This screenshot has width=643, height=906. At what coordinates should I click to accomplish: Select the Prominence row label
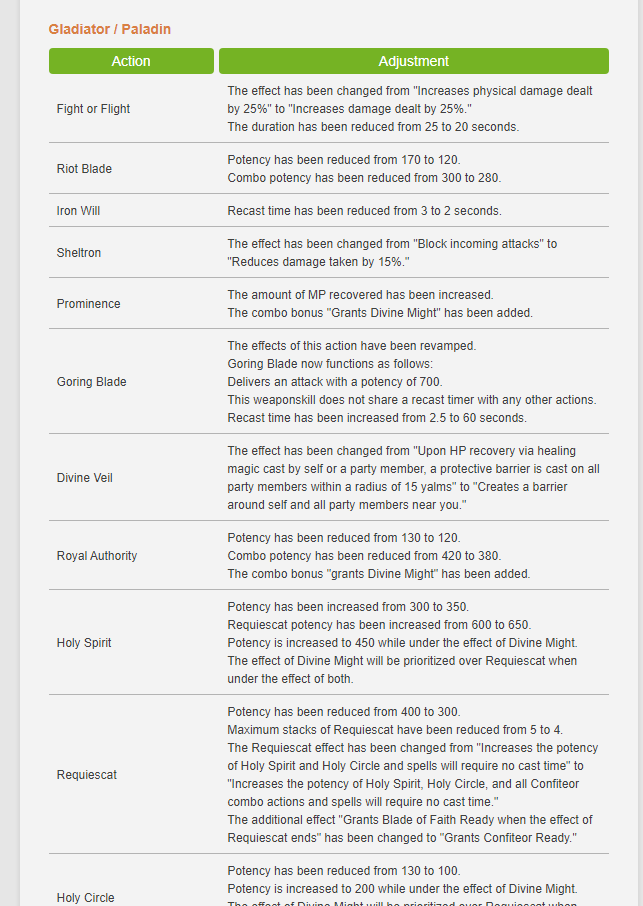[88, 304]
